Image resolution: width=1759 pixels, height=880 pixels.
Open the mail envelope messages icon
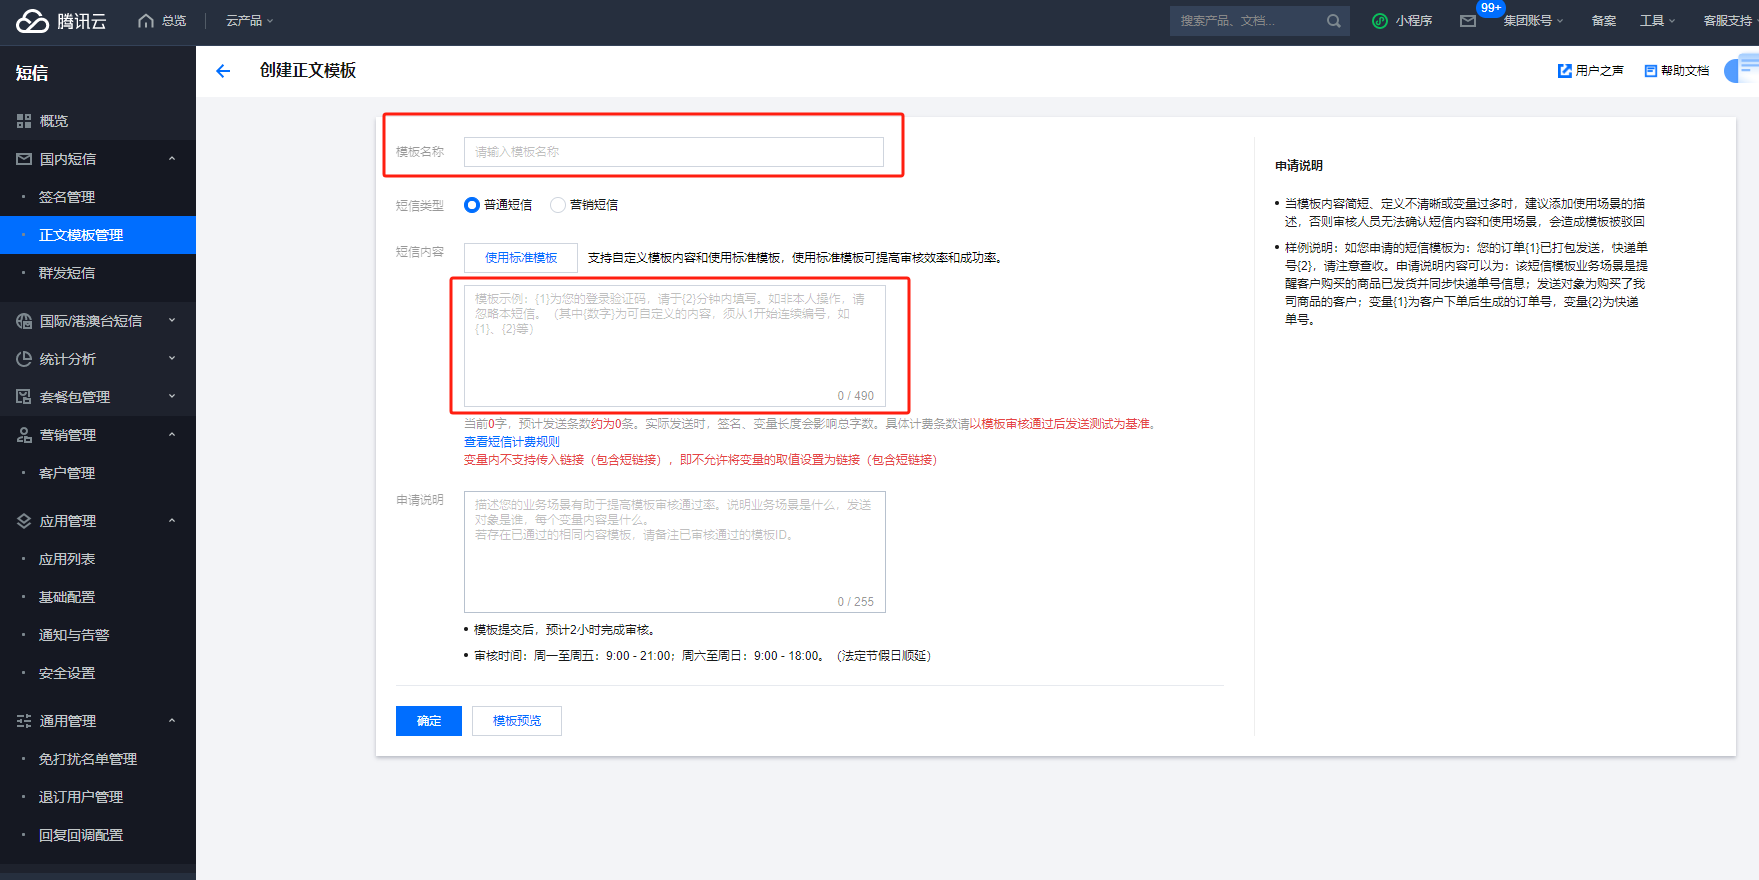click(1467, 21)
